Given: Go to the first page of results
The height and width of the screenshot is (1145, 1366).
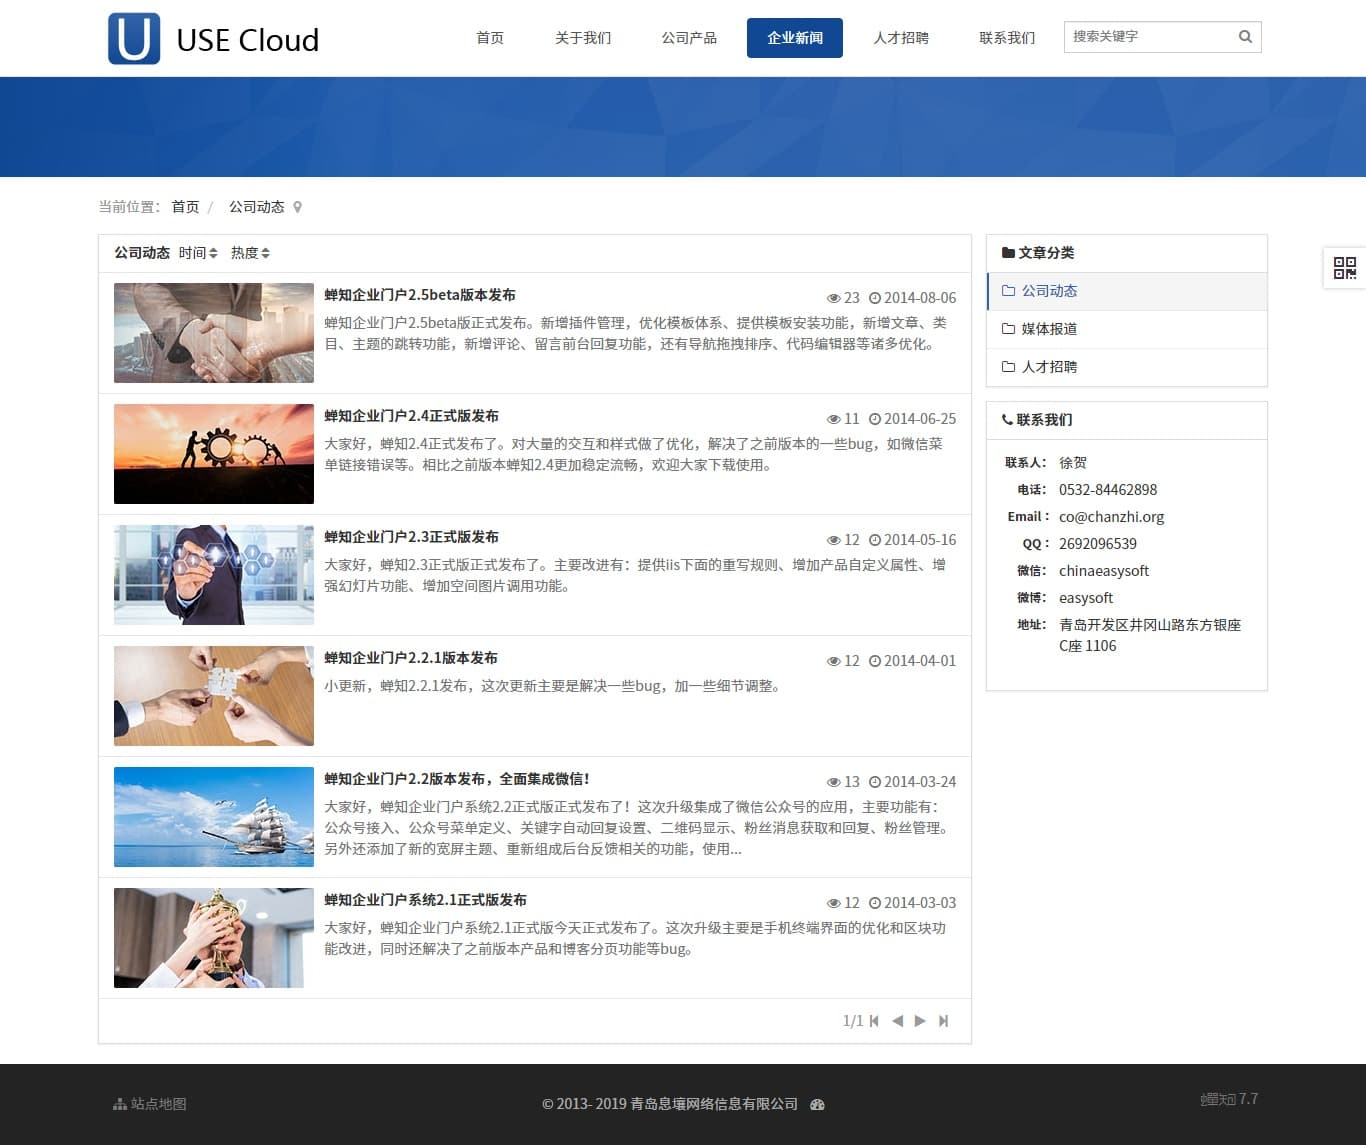Looking at the screenshot, I should coord(874,1021).
